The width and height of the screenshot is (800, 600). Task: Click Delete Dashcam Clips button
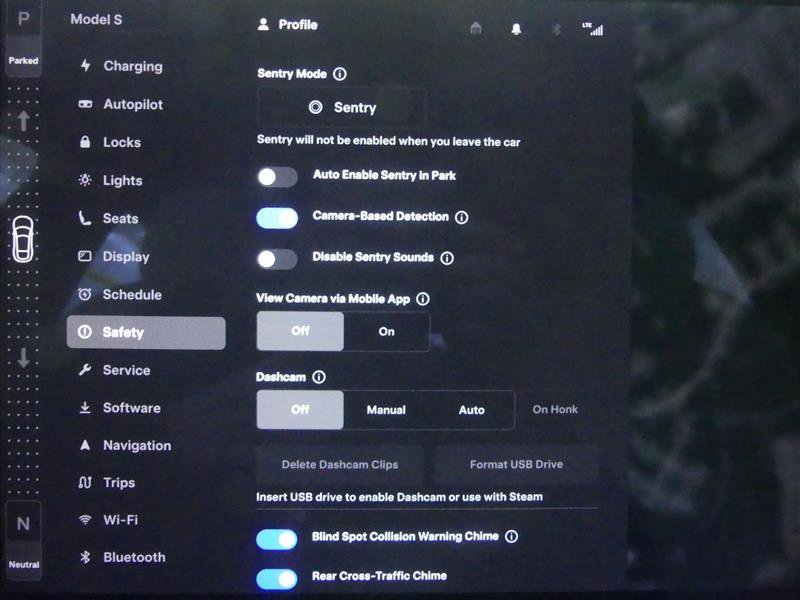click(x=340, y=465)
